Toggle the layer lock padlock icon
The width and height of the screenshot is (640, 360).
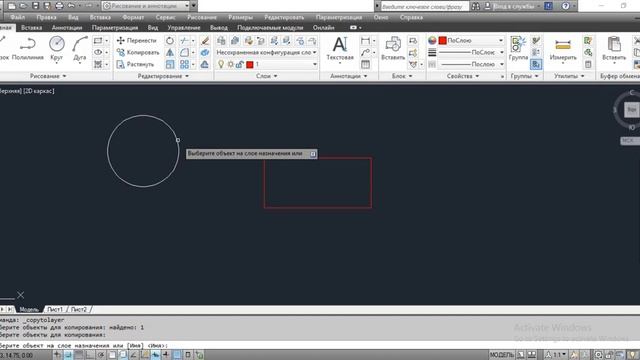(x=240, y=64)
